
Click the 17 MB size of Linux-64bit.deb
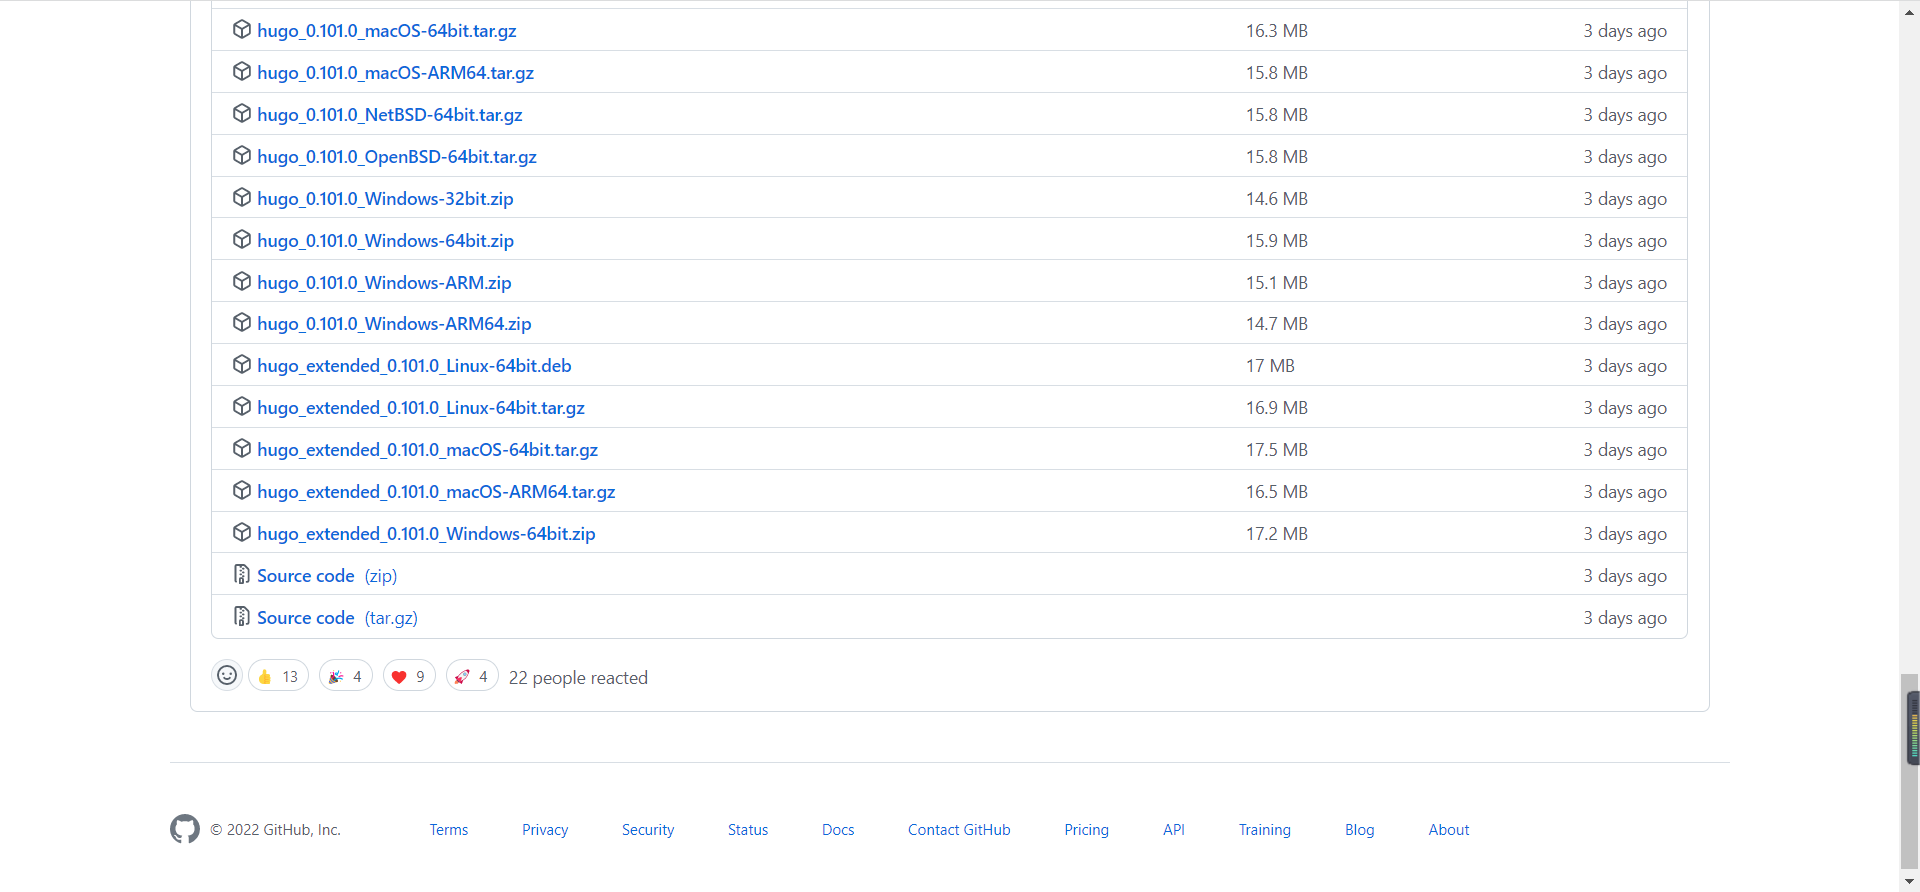click(x=1270, y=366)
